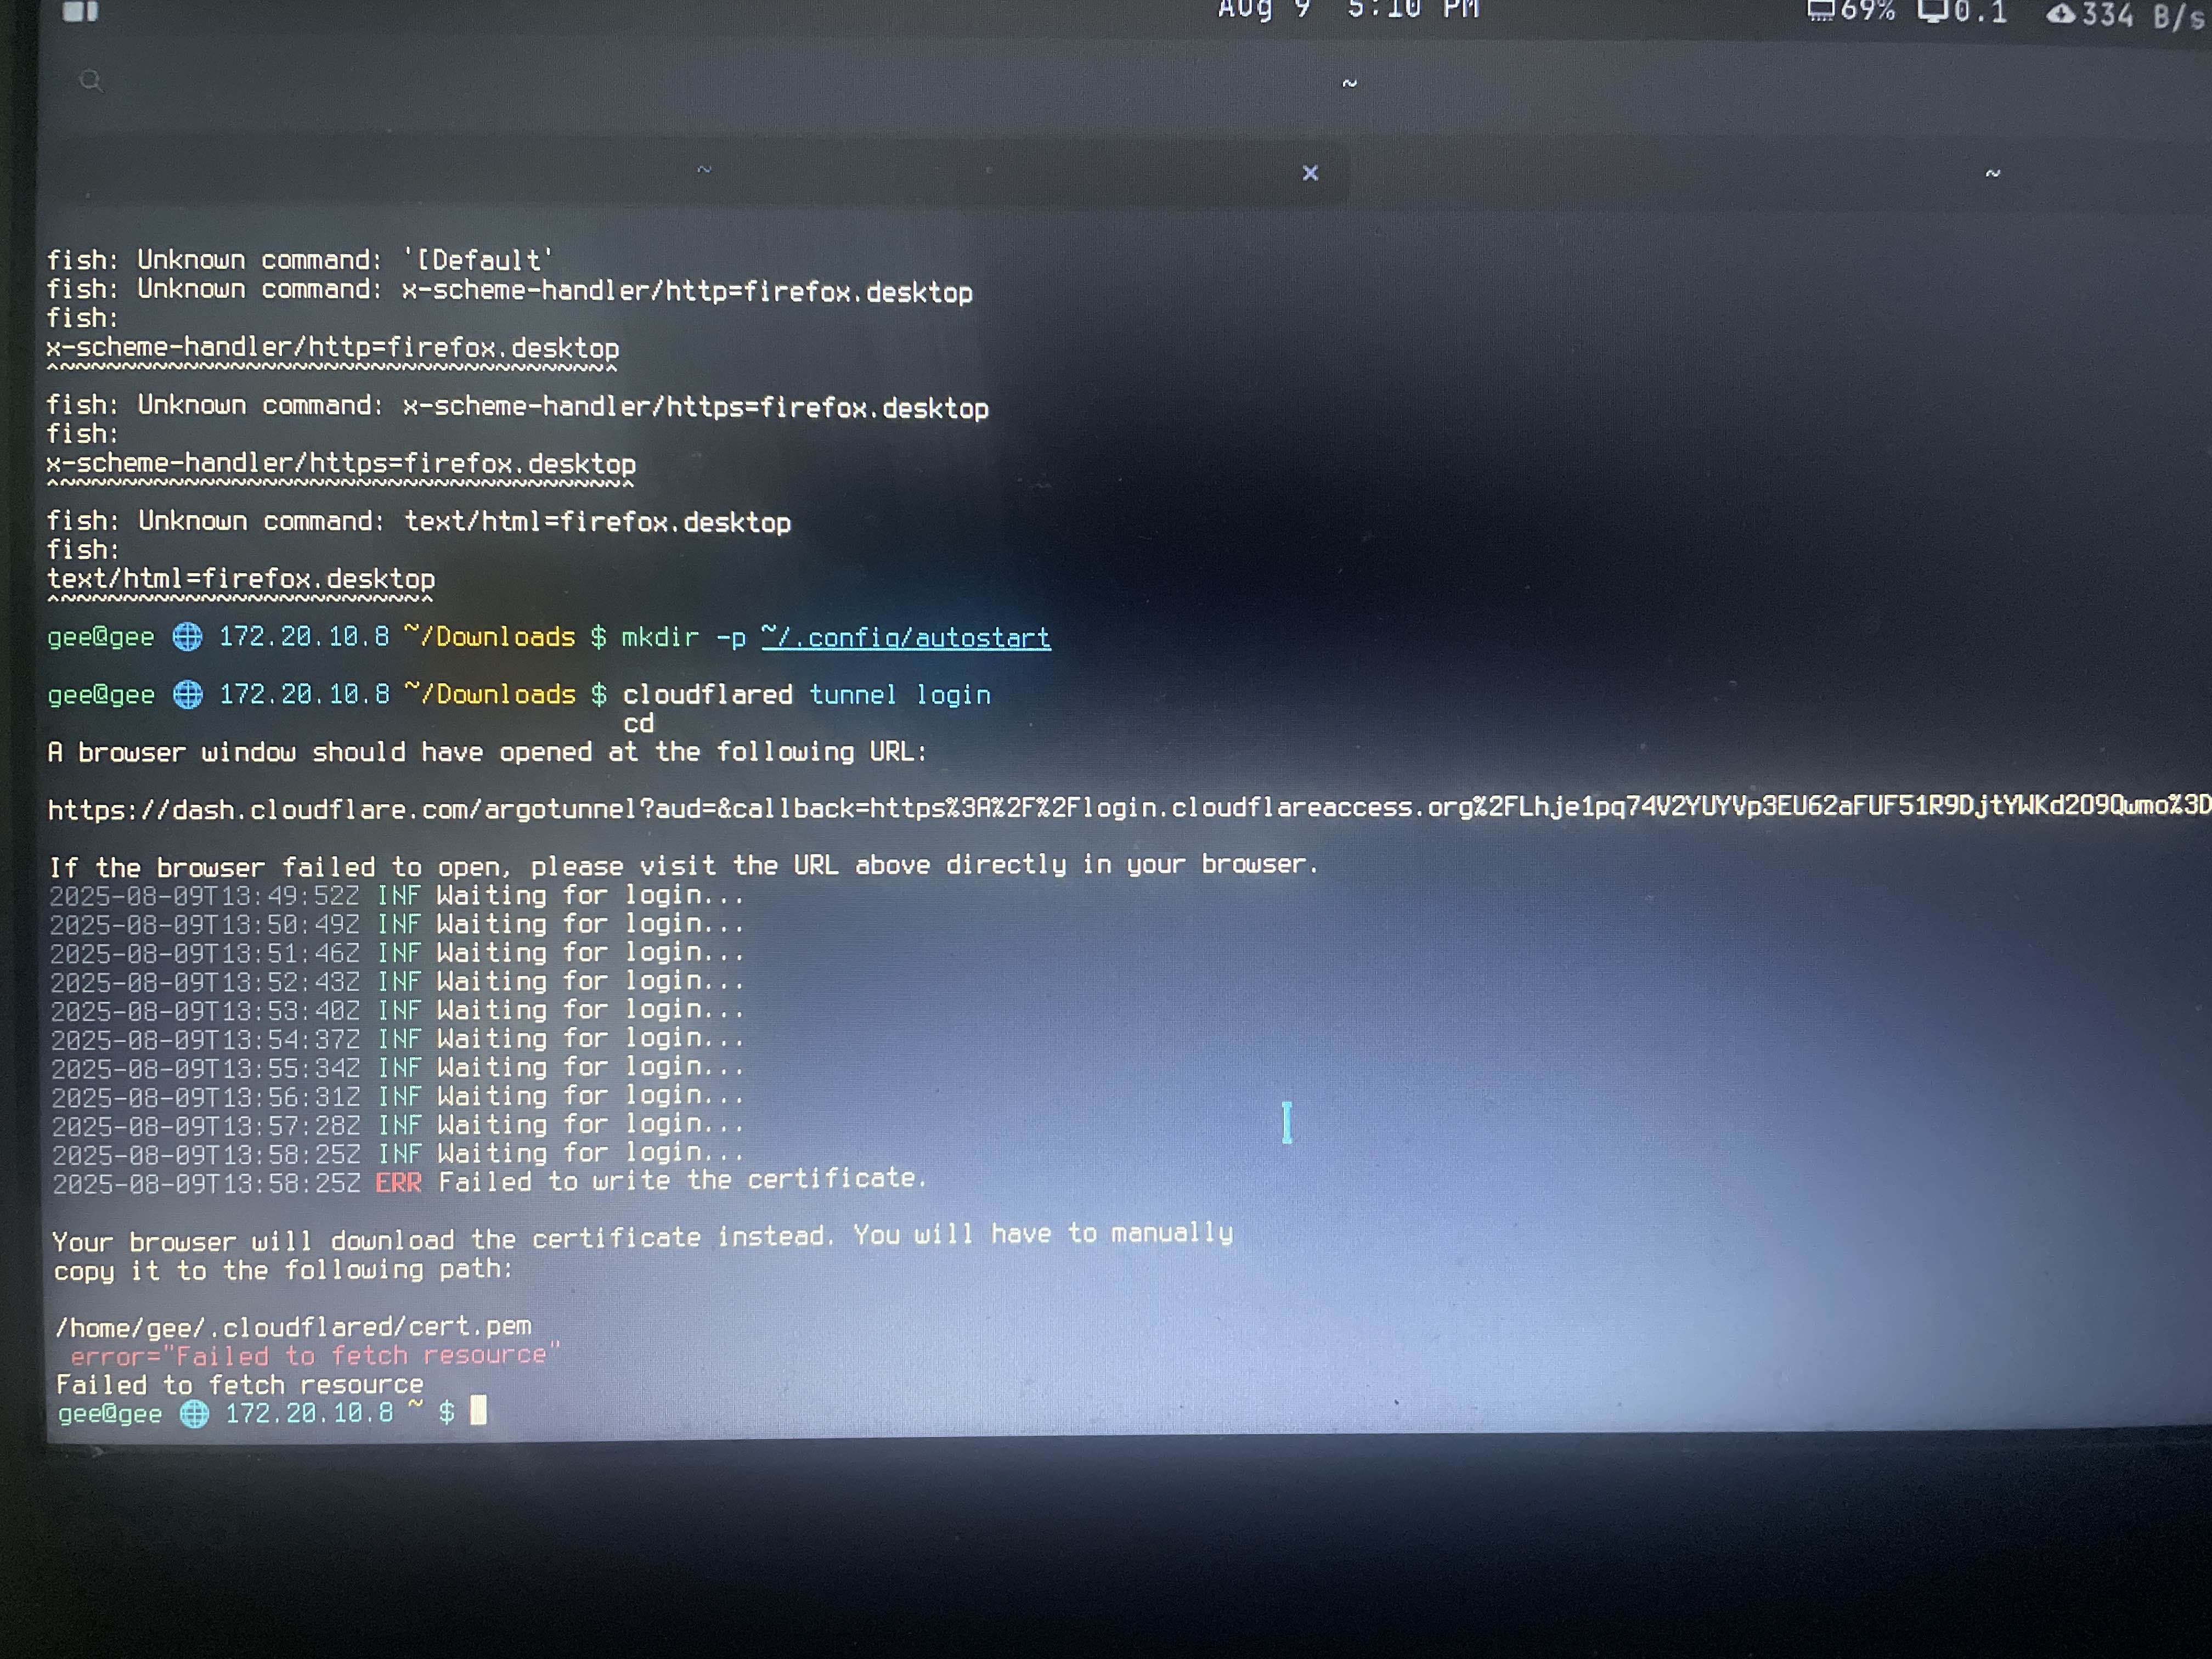2212x1659 pixels.
Task: Click the red ERR label in log
Action: (x=398, y=1183)
